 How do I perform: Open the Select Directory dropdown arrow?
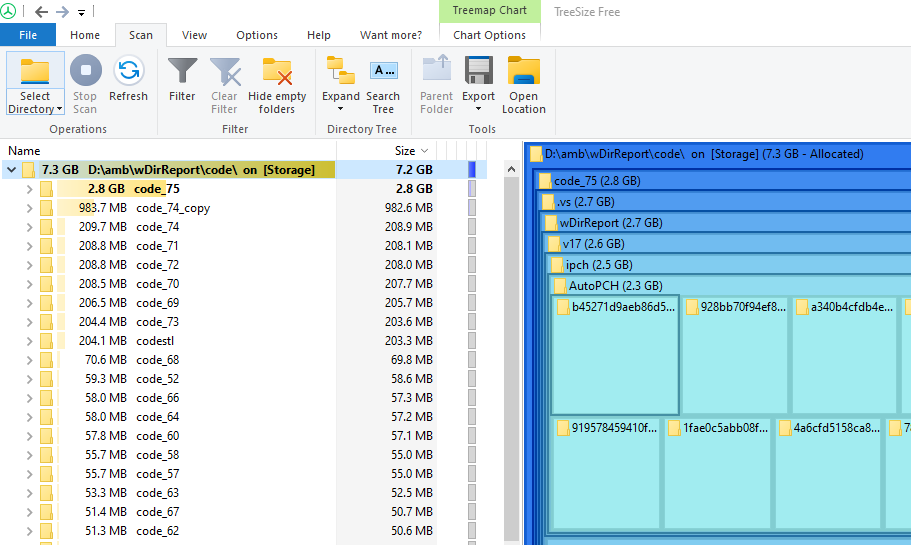[x=59, y=109]
